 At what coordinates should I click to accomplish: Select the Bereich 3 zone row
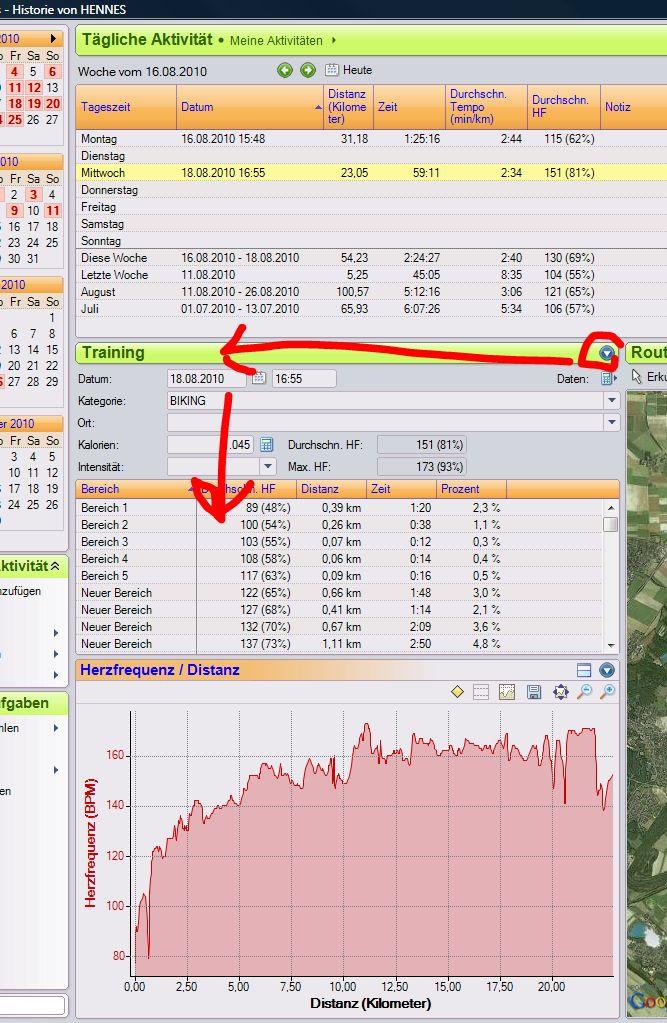[339, 542]
